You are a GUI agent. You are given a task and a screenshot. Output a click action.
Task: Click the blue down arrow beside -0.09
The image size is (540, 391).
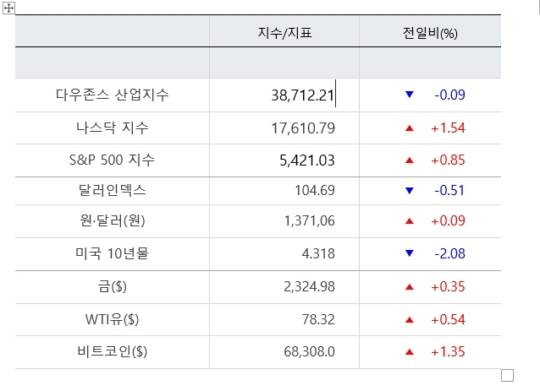tap(409, 94)
